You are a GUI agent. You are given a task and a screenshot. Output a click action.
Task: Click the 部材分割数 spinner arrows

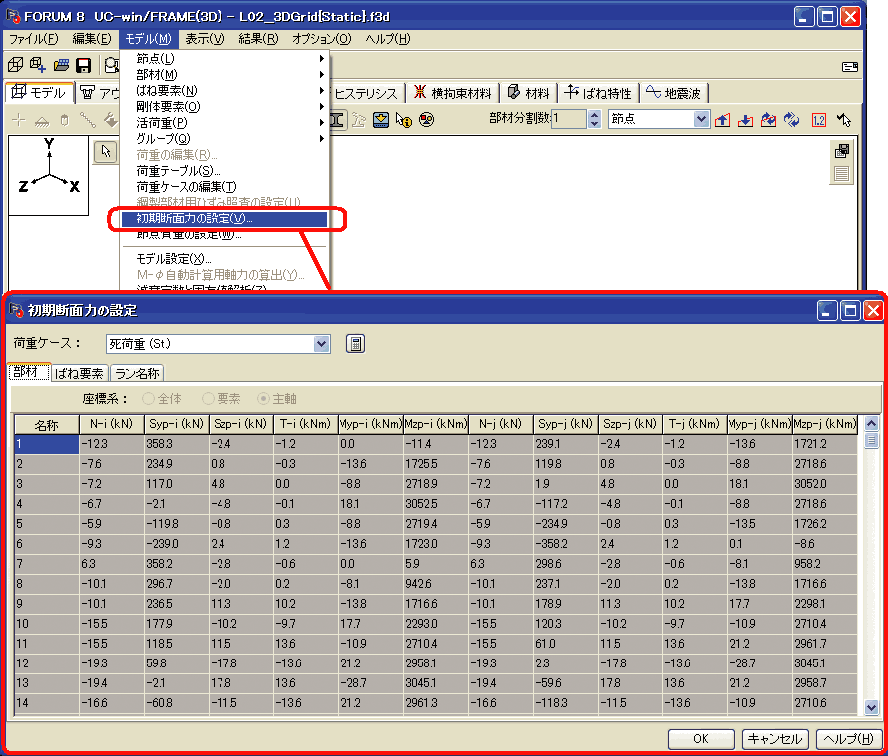pos(594,119)
